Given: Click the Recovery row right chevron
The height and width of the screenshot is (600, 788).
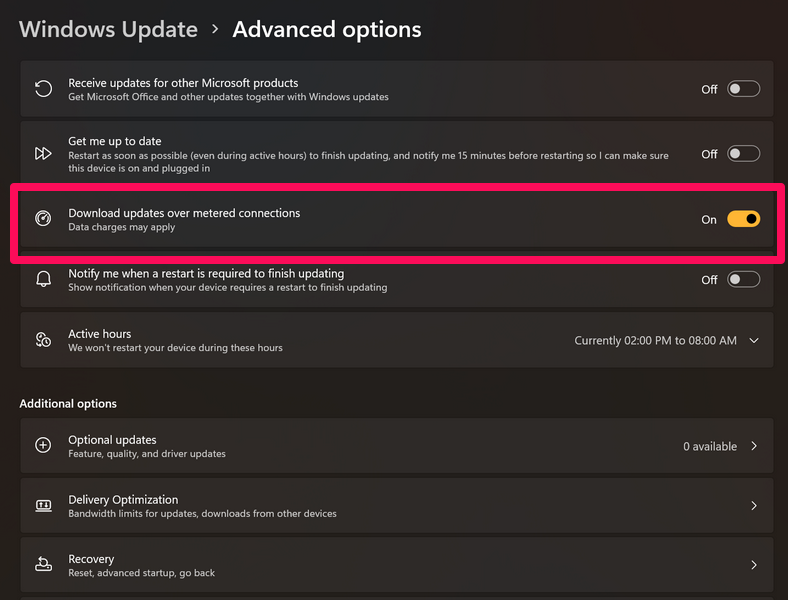Looking at the screenshot, I should [x=754, y=565].
